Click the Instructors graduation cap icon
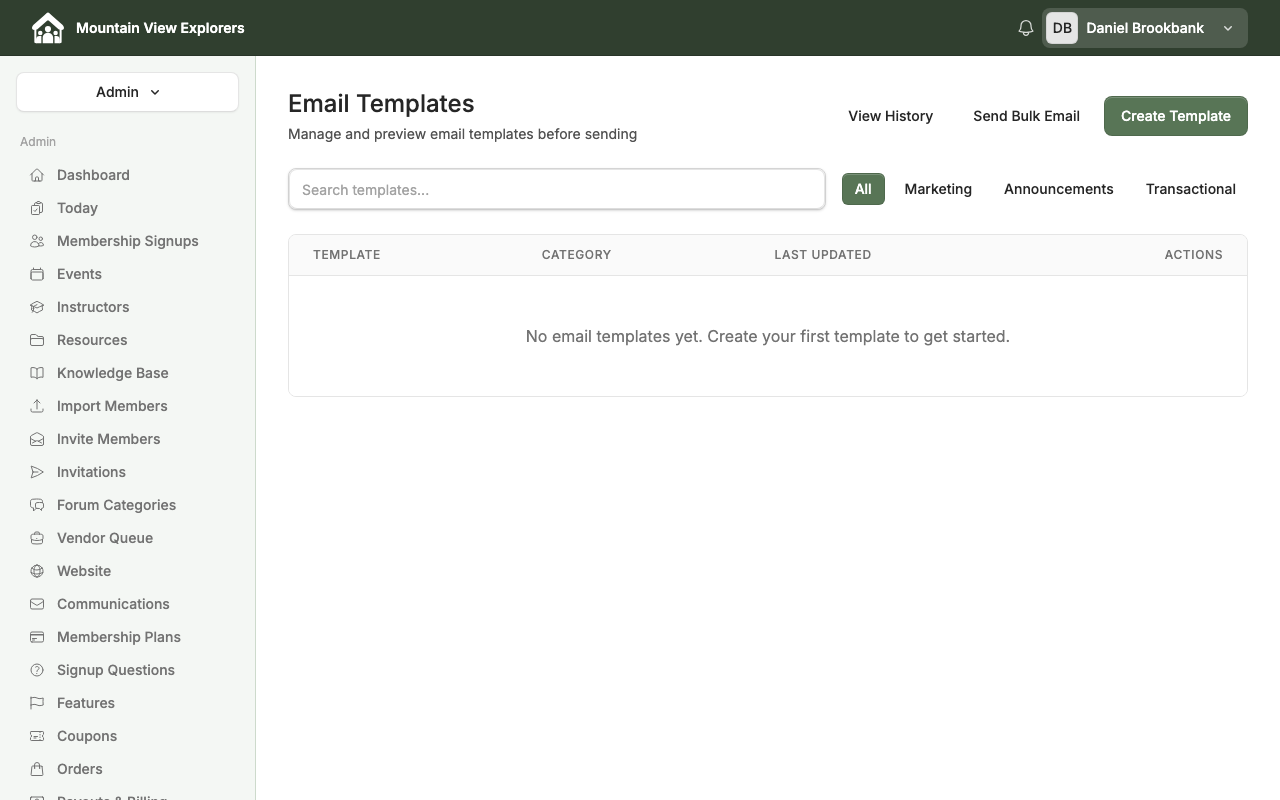1280x800 pixels. coord(37,307)
